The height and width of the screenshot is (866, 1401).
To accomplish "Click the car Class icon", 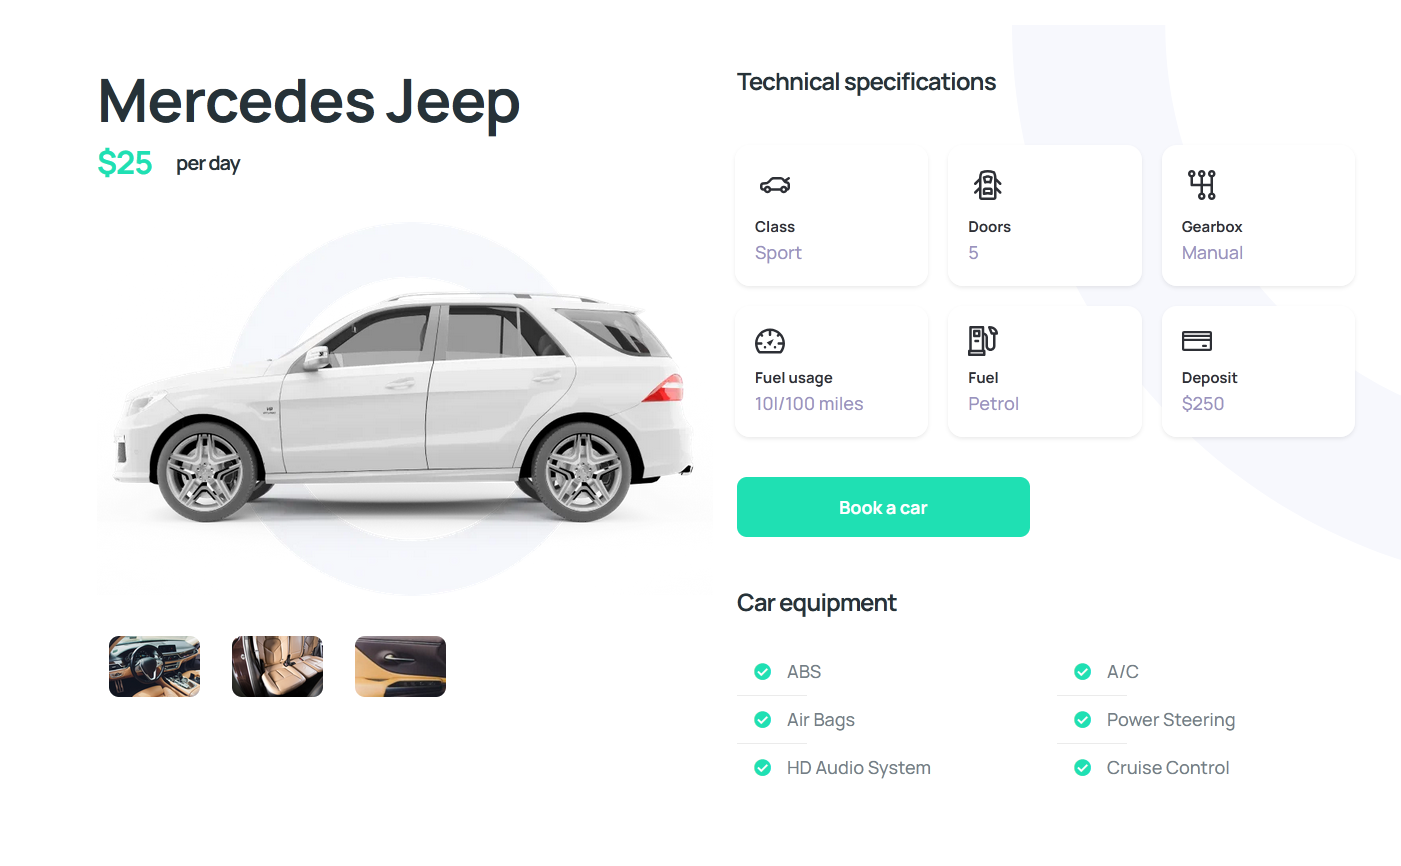I will (775, 185).
